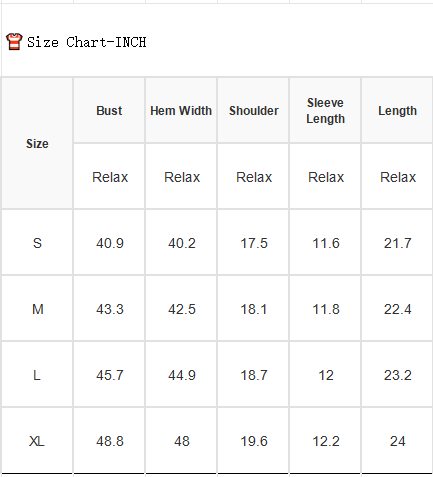Viewport: 433px width, 477px height.
Task: Click the Sleeve Length column header
Action: click(325, 111)
